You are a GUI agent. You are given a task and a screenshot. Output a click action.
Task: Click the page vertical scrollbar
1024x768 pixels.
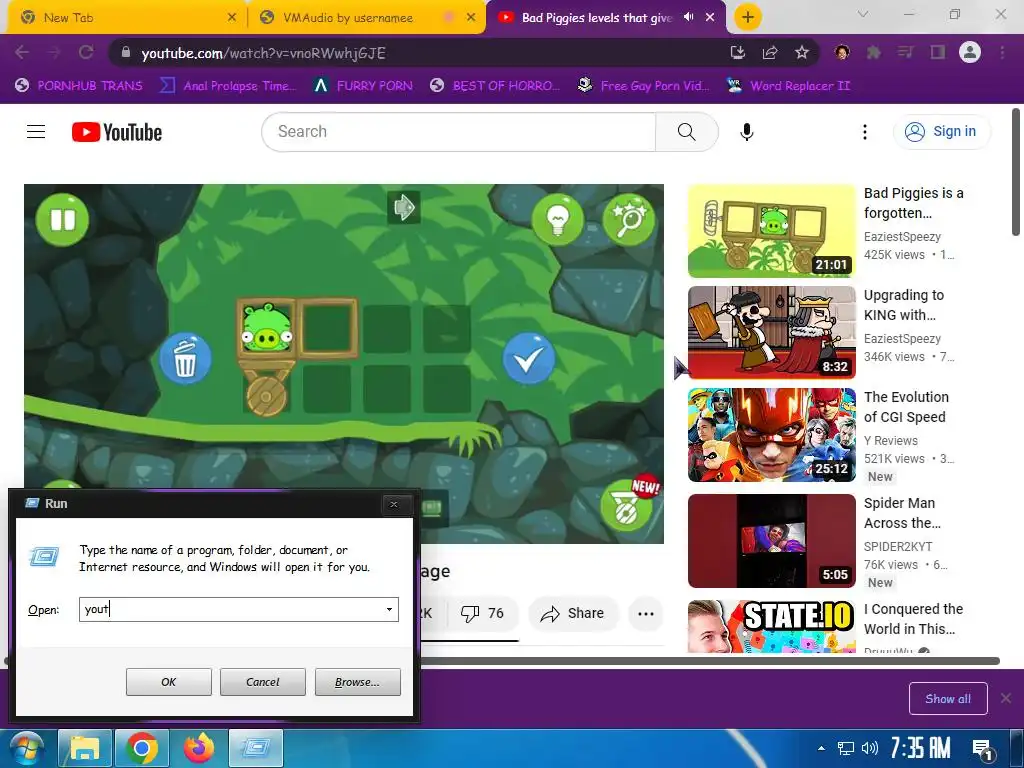coord(1016,172)
